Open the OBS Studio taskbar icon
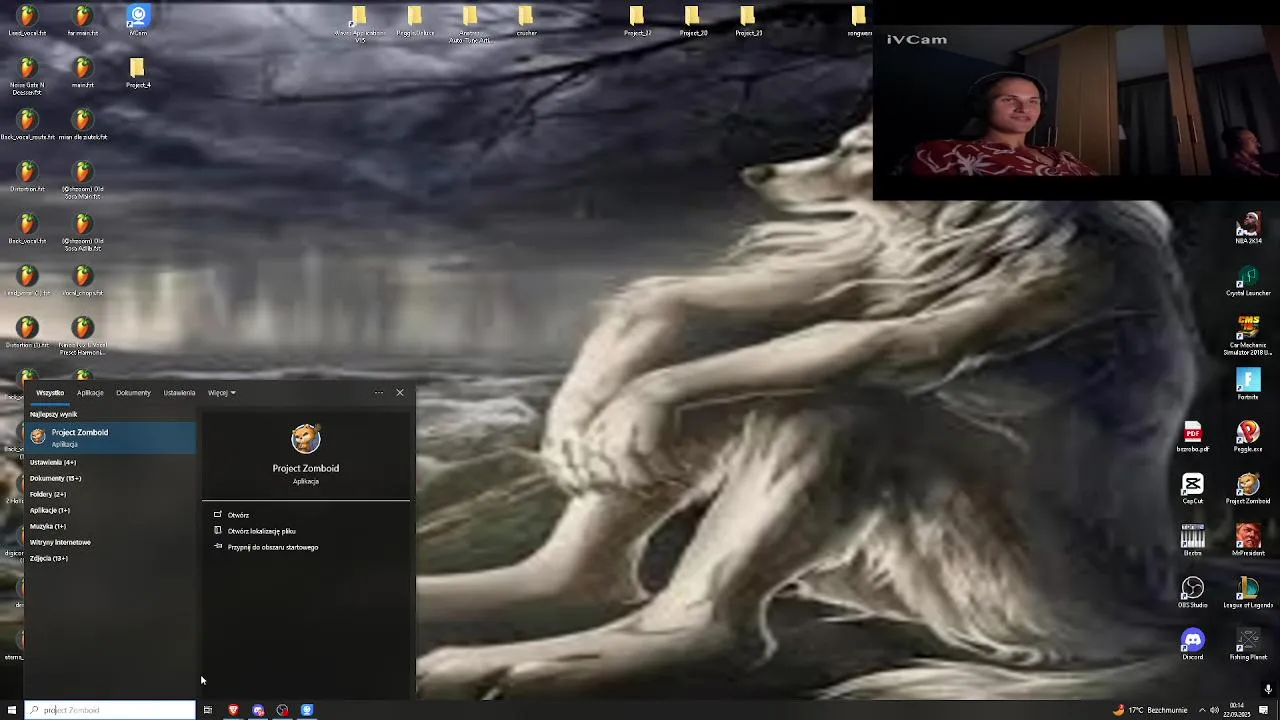1280x720 pixels. 282,710
